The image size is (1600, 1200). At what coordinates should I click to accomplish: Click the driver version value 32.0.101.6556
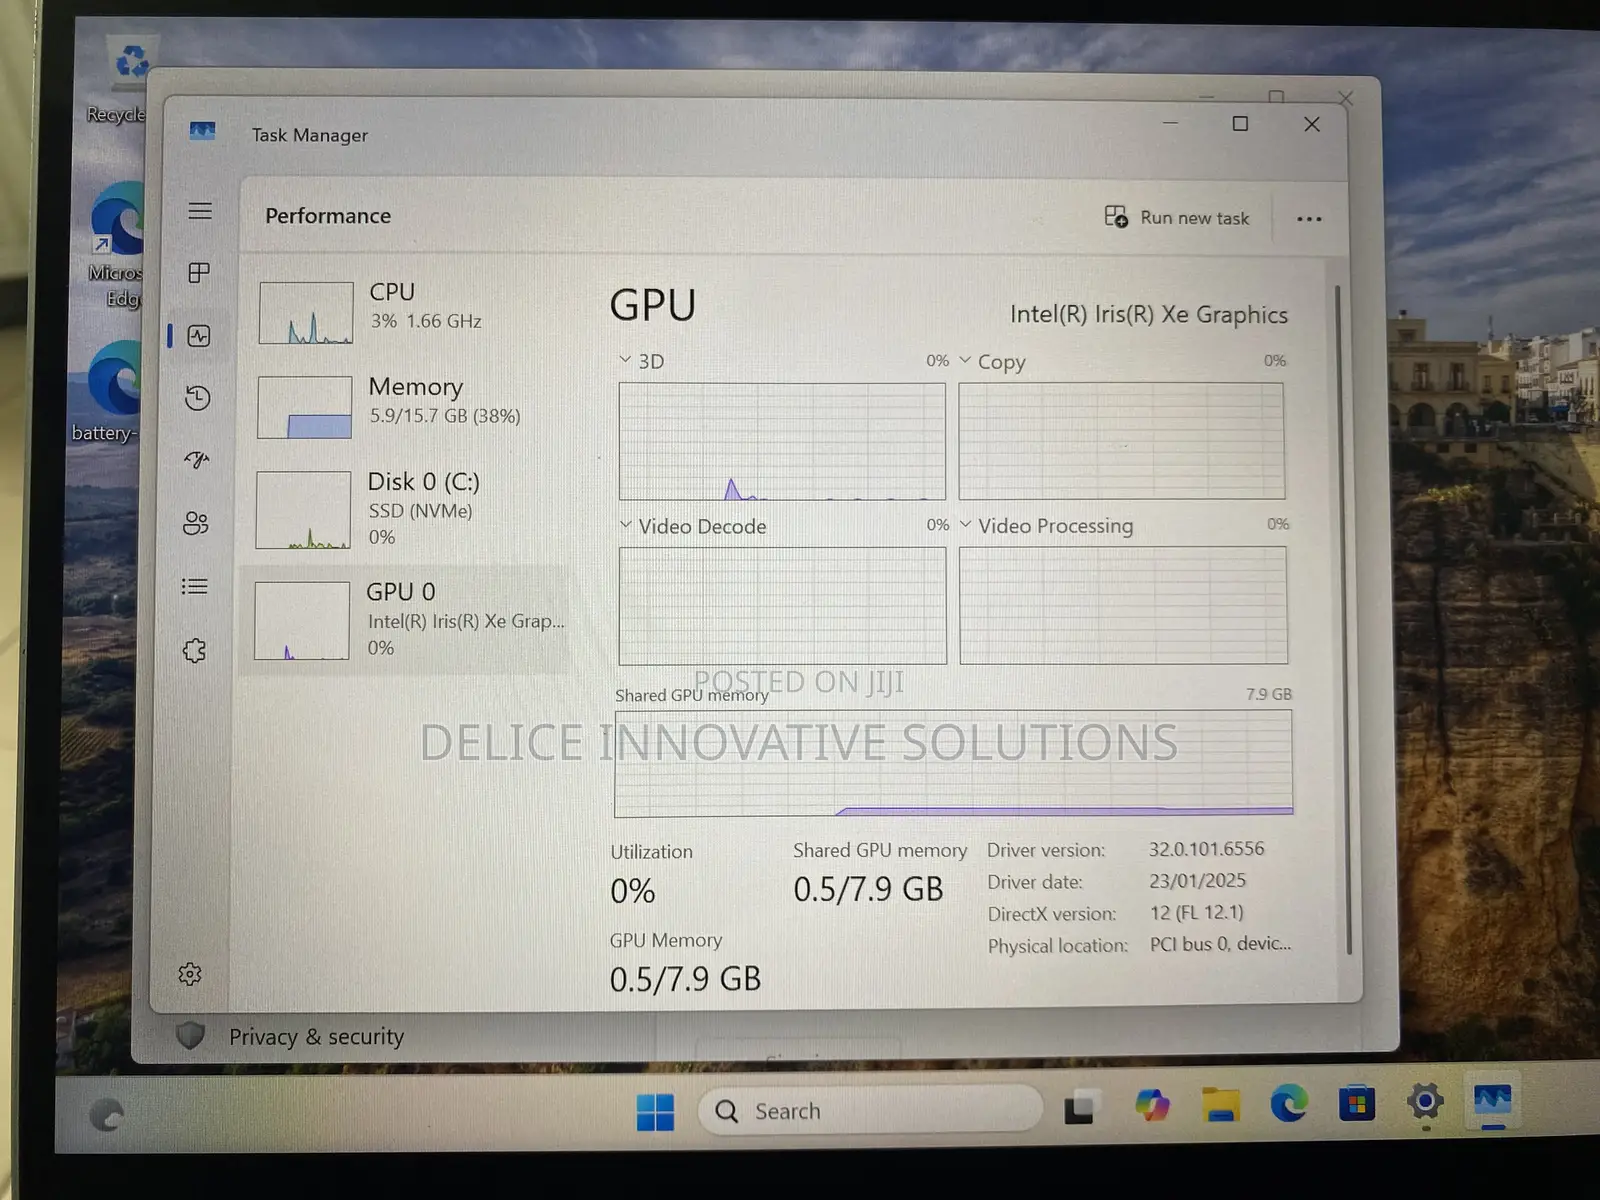click(x=1206, y=849)
